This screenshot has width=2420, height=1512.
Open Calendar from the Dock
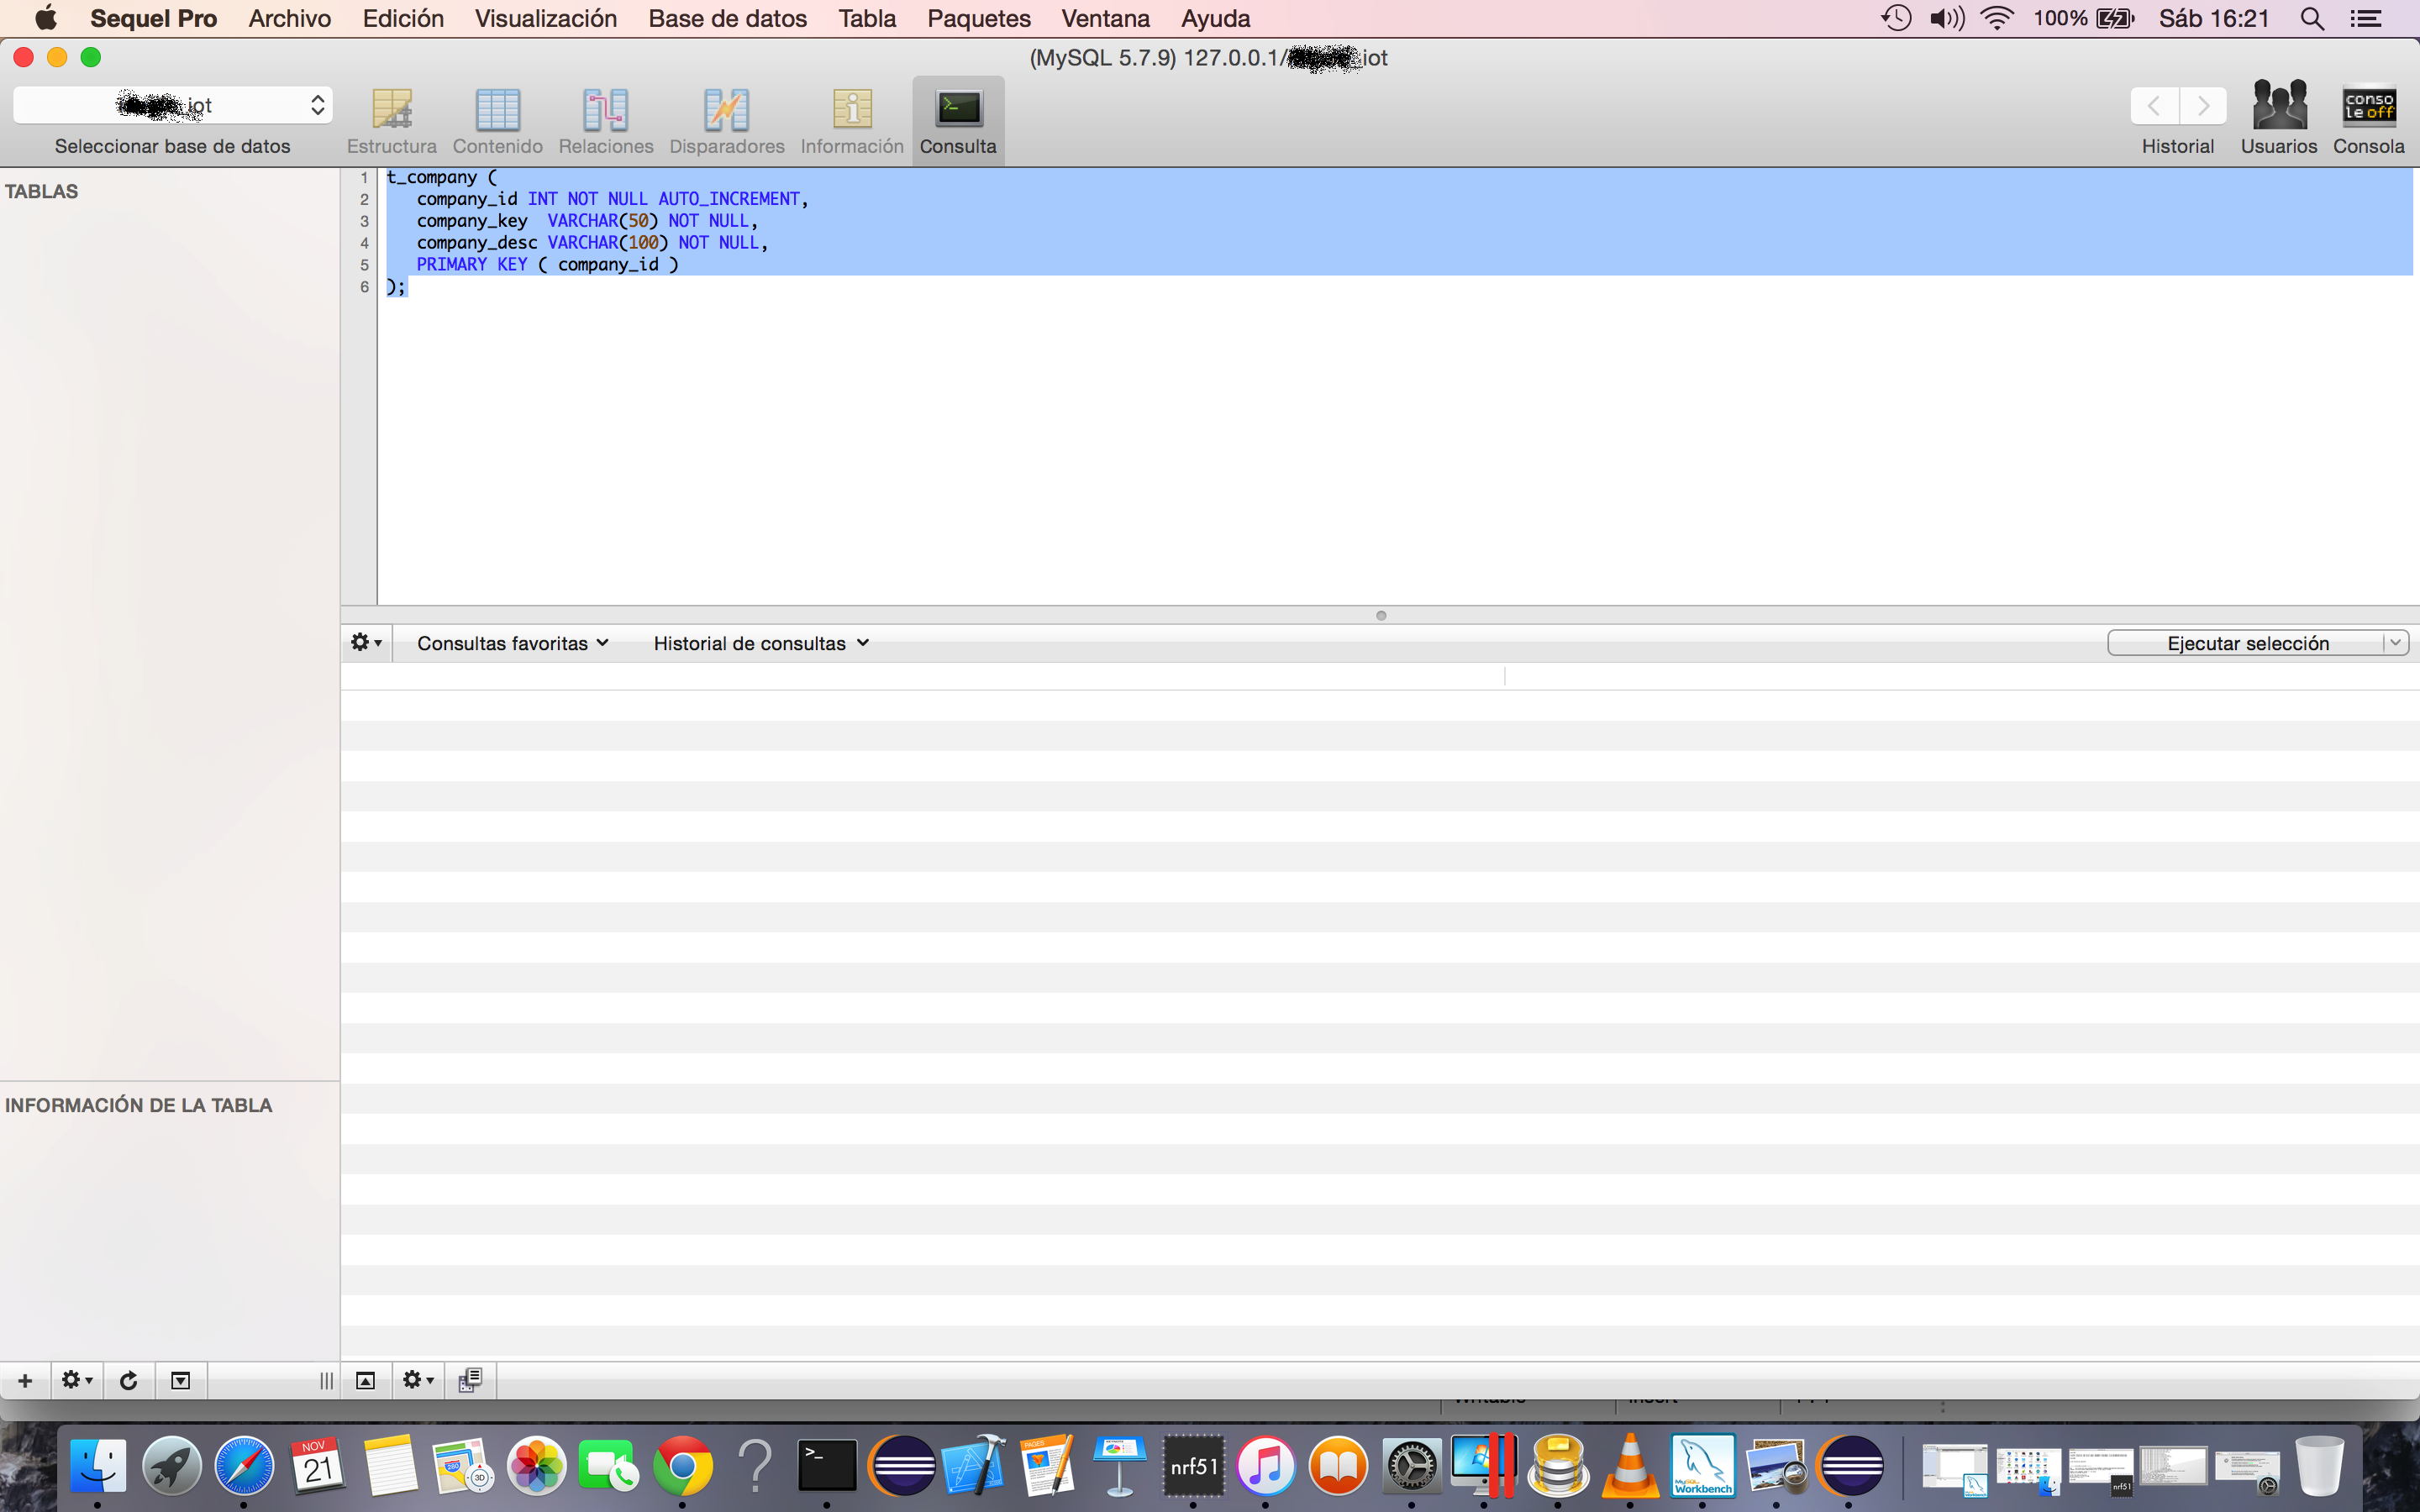[318, 1466]
